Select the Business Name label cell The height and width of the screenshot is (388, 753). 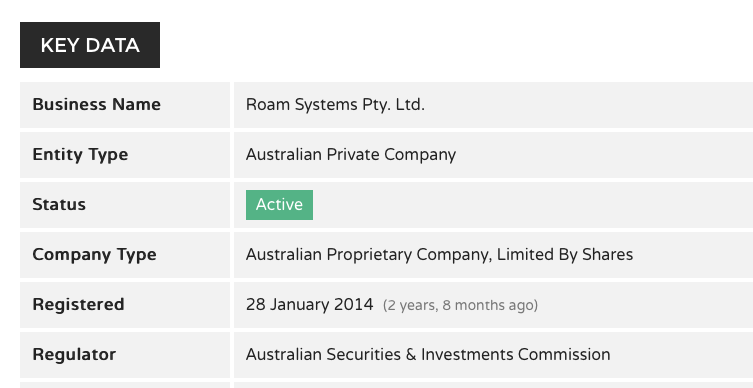tap(125, 105)
